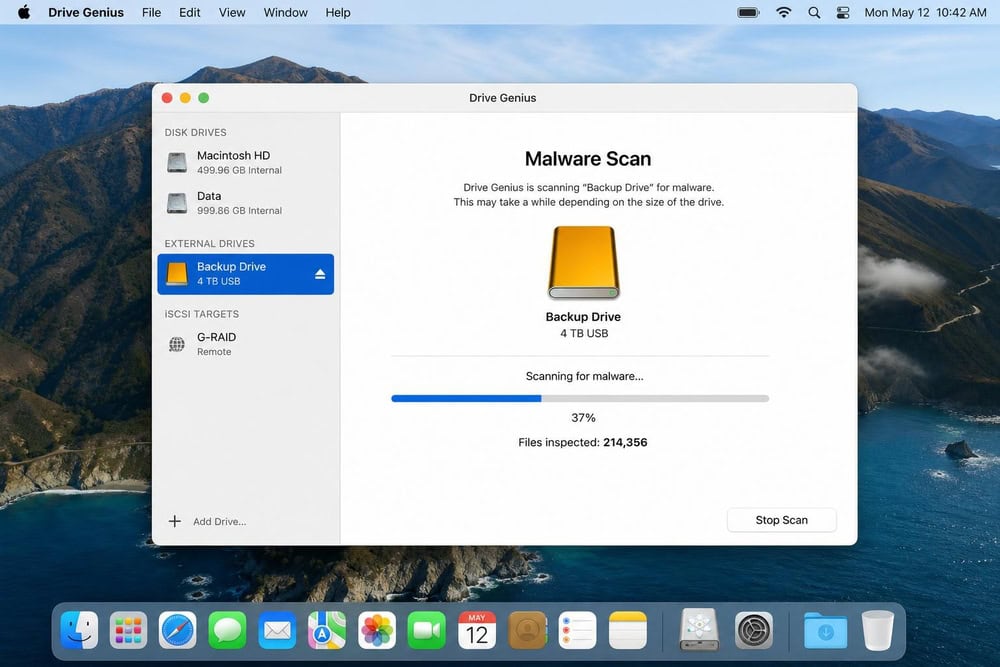Click the yellow Backup Drive sidebar icon
Screen dimensions: 1000x667
[x=177, y=274]
